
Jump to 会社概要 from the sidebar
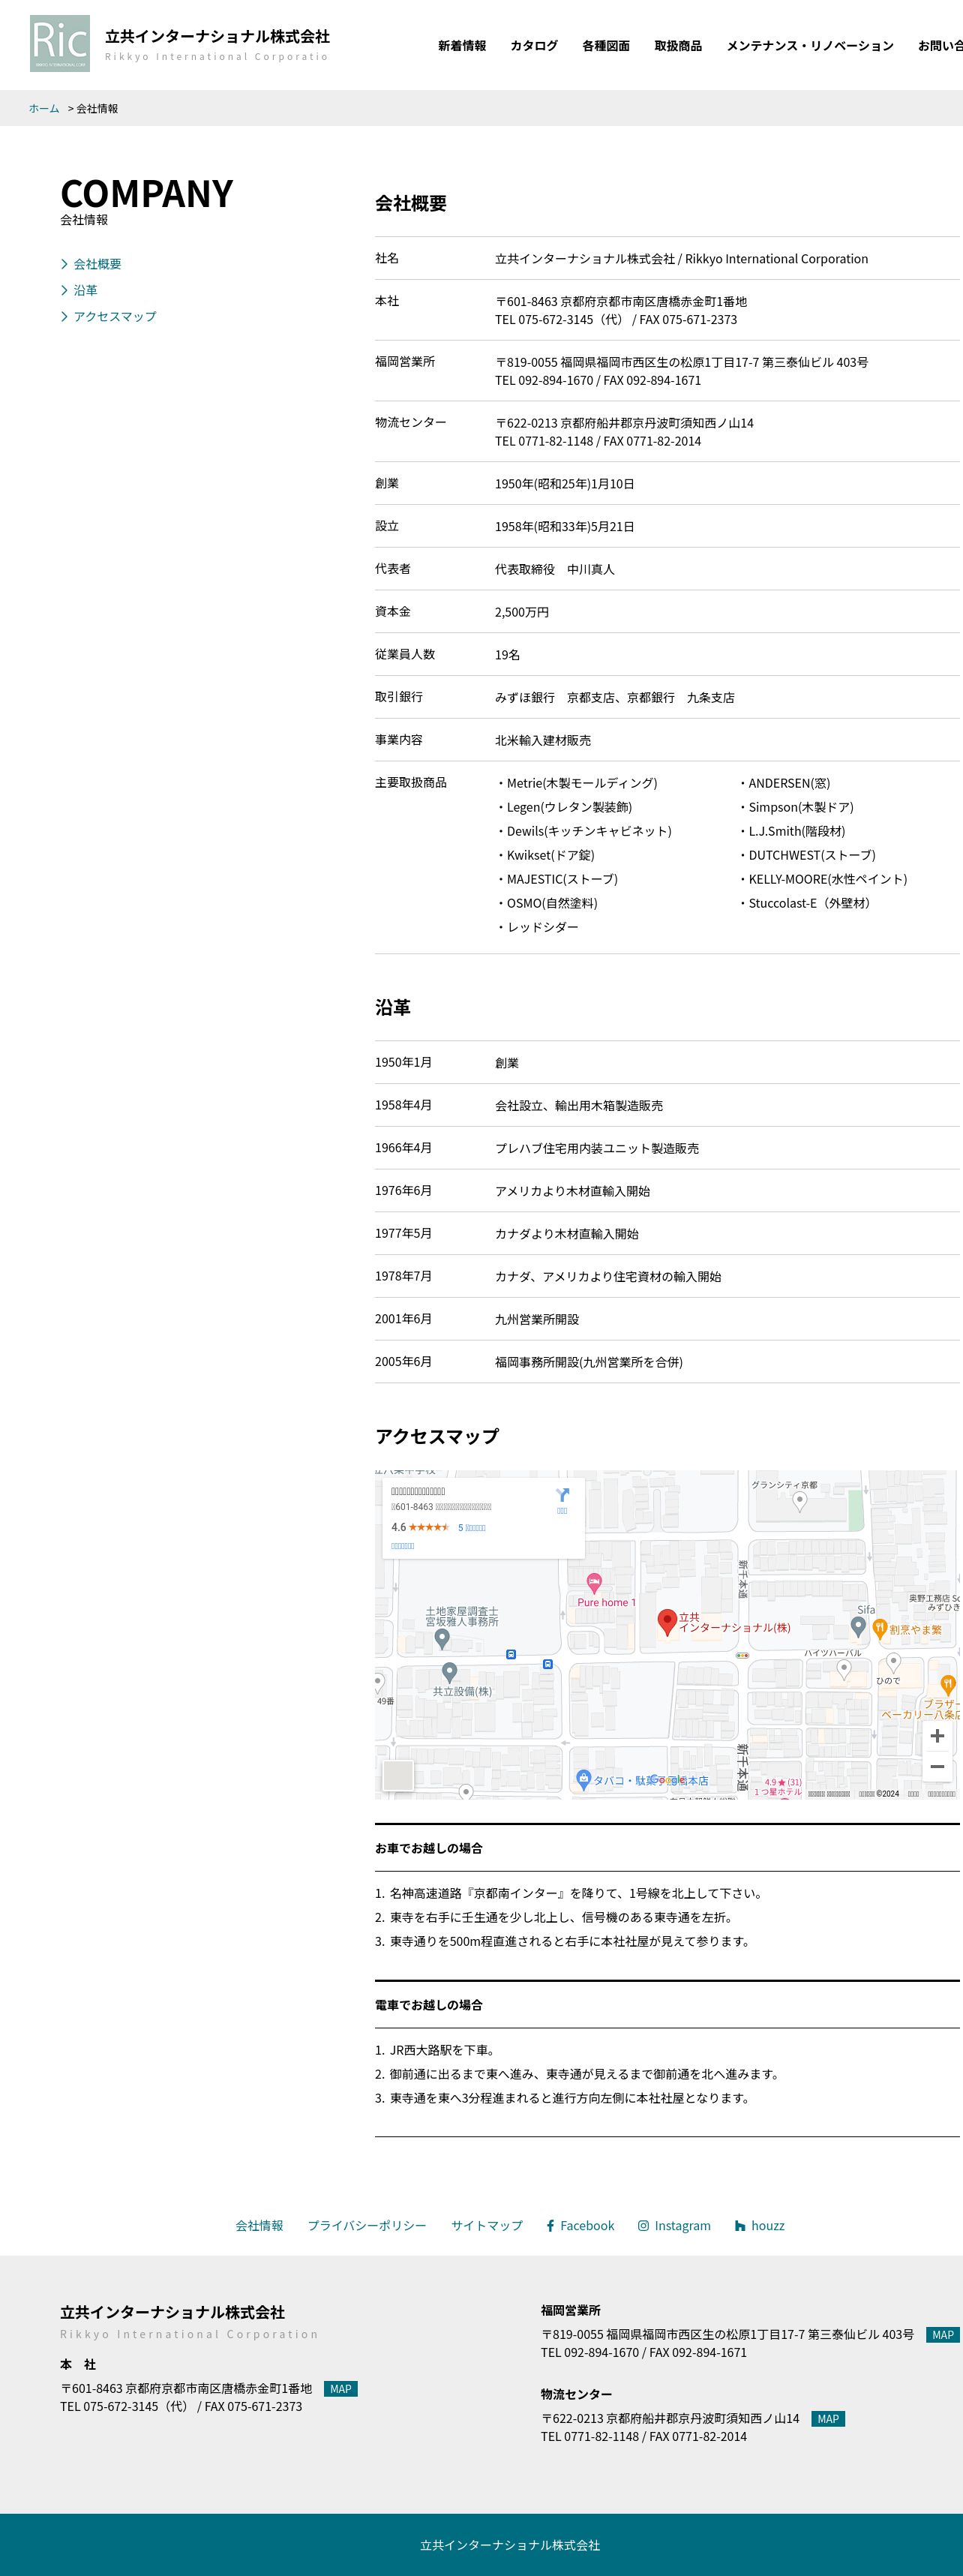pos(97,264)
